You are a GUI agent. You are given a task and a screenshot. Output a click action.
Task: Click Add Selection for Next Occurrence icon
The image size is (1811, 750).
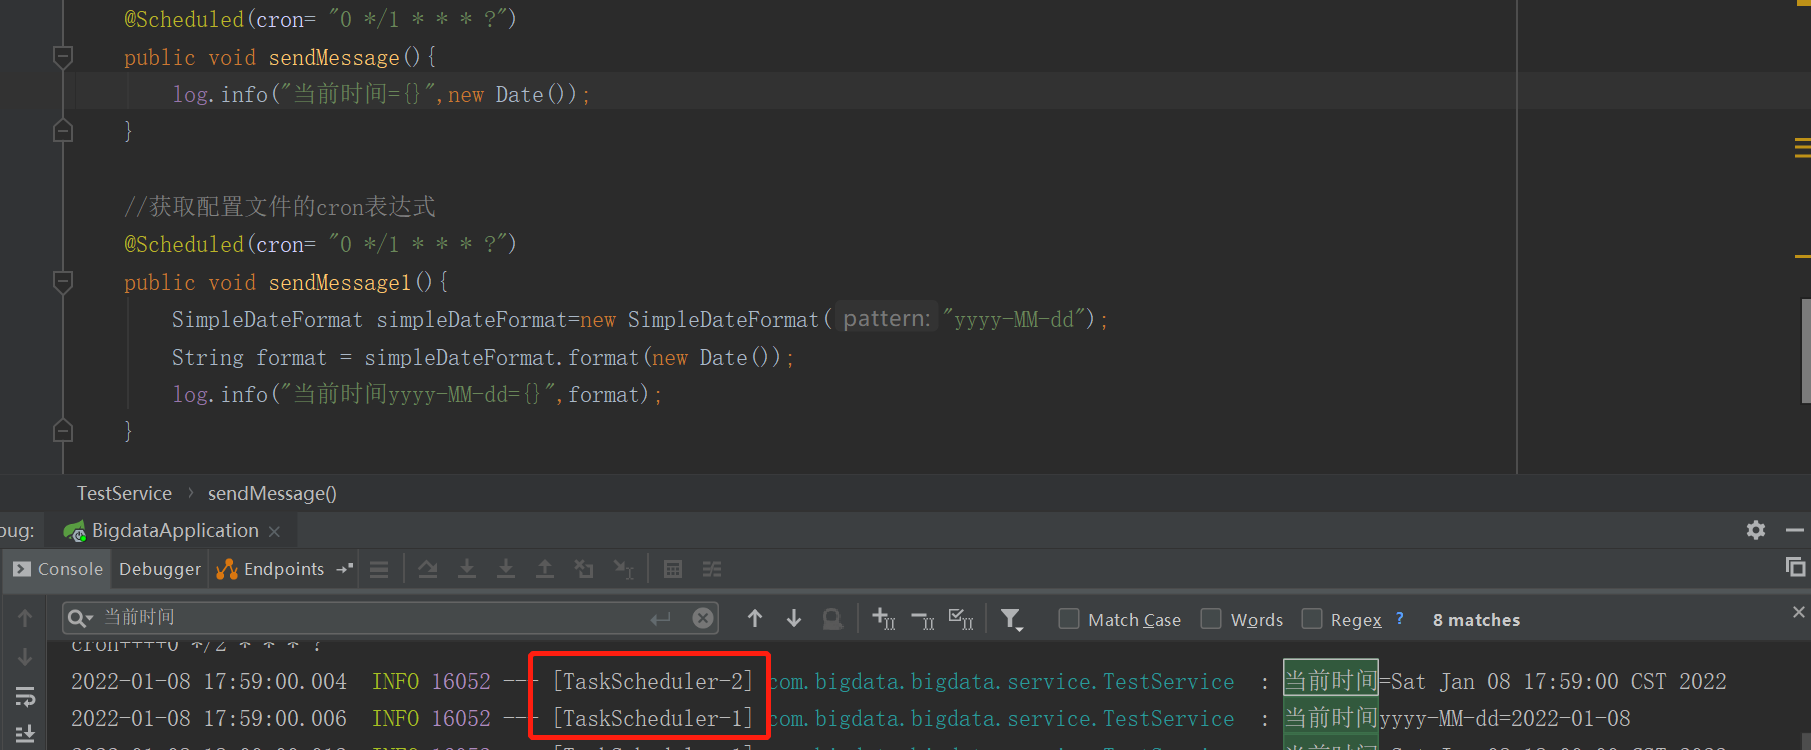(x=884, y=620)
